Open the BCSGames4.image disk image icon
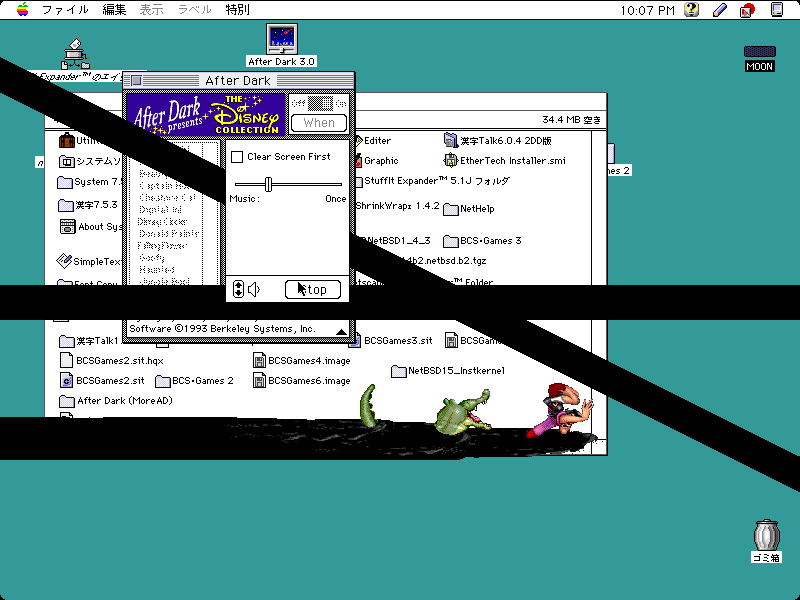This screenshot has width=800, height=600. [259, 360]
